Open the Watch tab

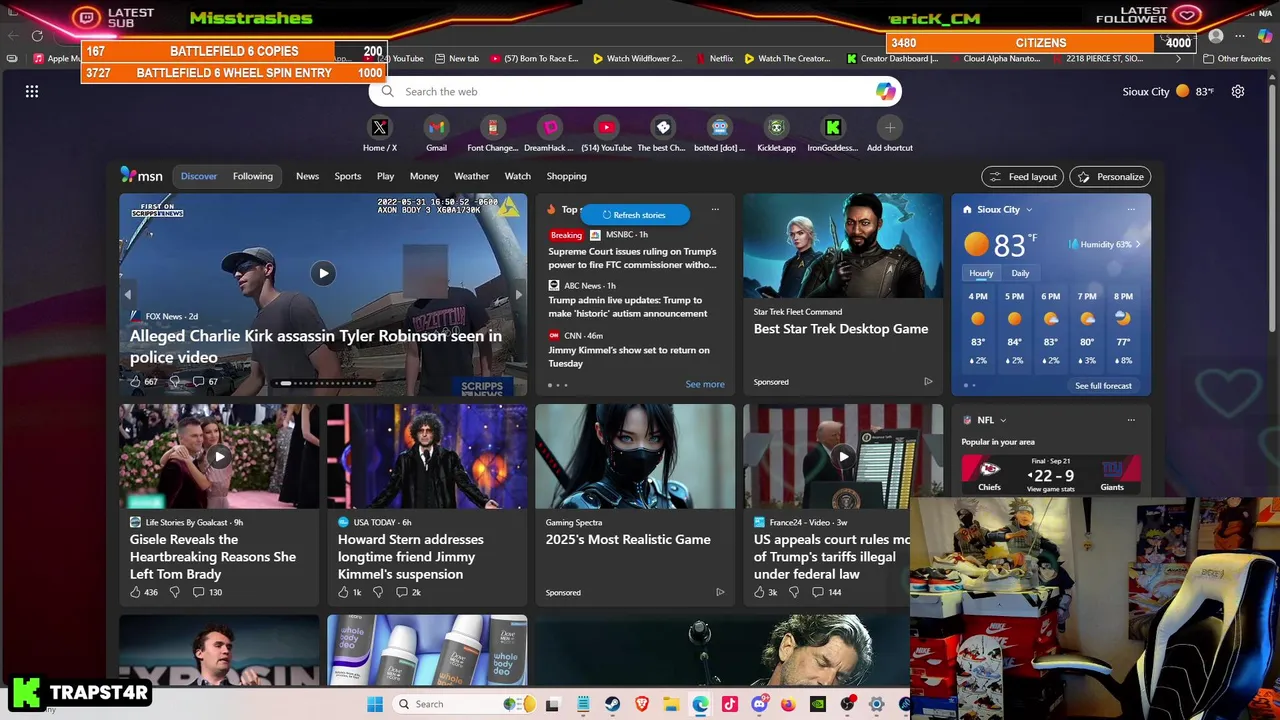tap(518, 176)
